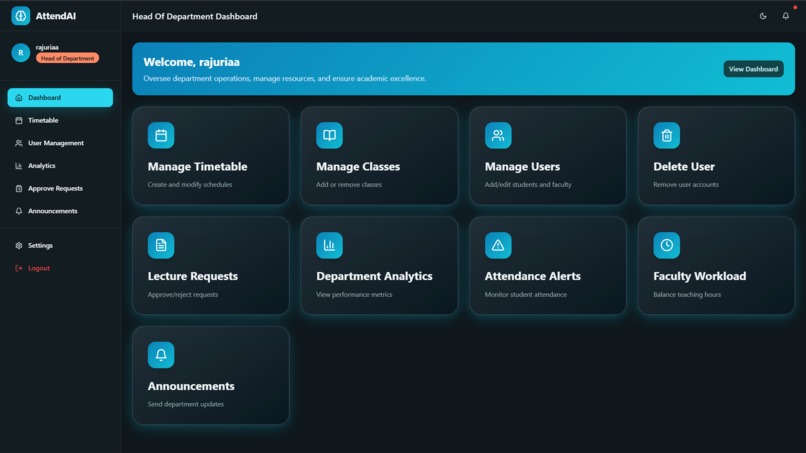Open the Lecture Requests card title
The image size is (806, 453).
click(193, 276)
